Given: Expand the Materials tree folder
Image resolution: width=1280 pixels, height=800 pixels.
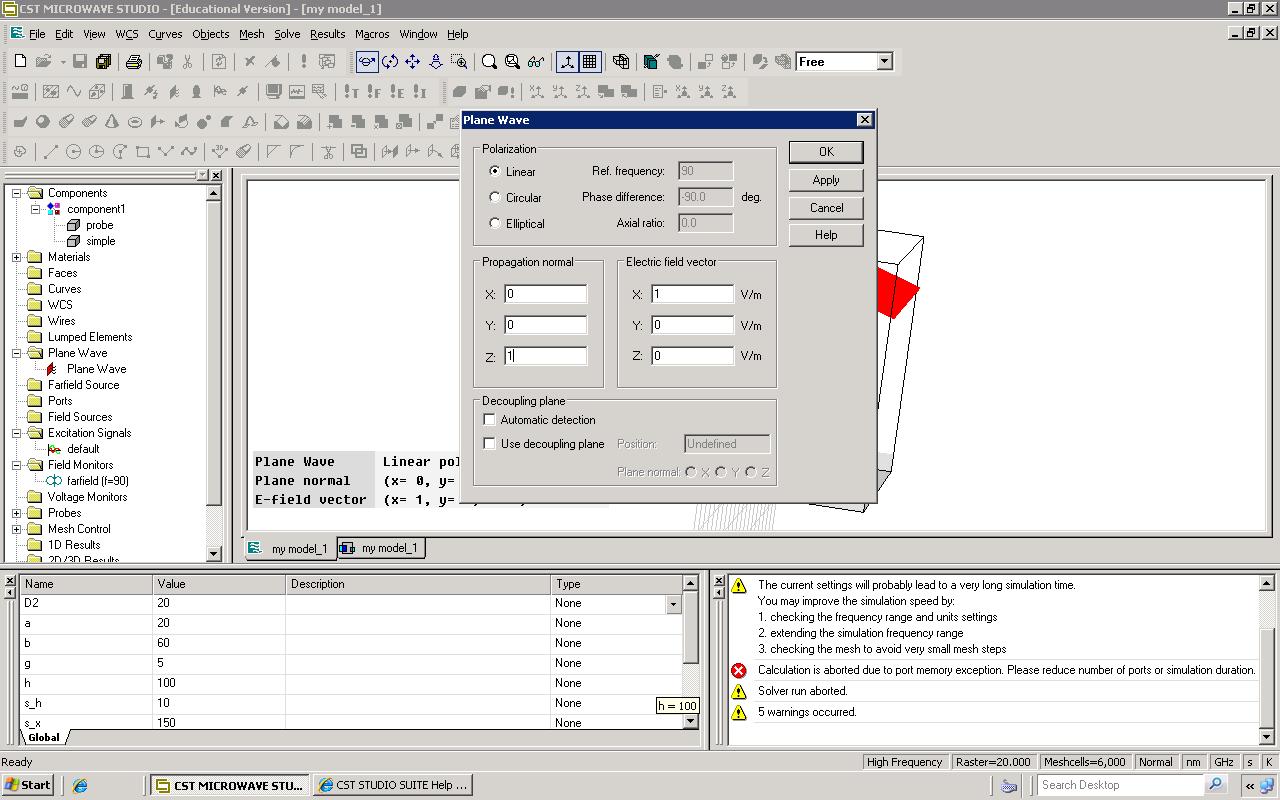Looking at the screenshot, I should 17,257.
